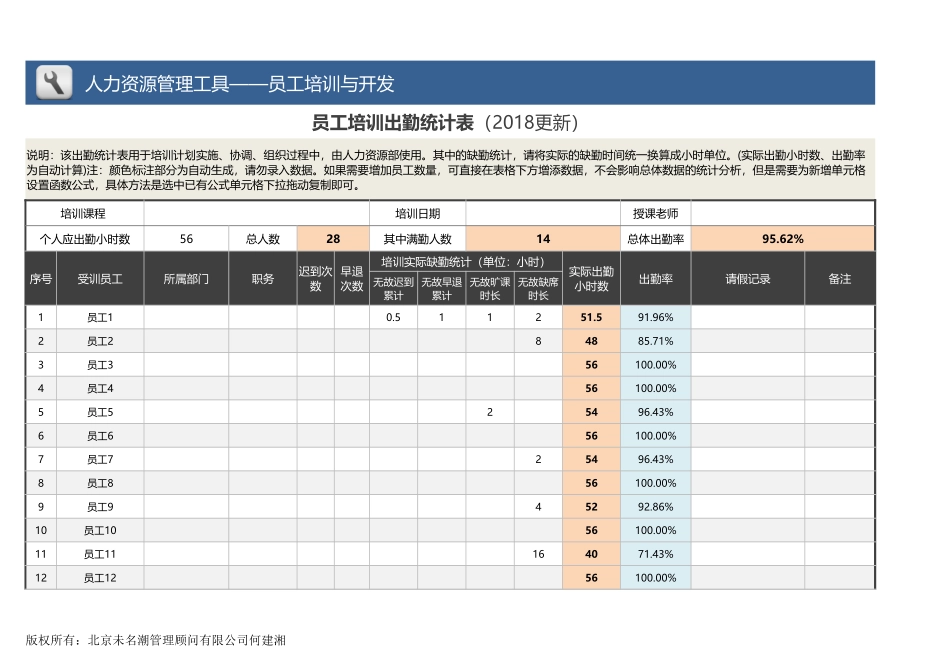This screenshot has width=950, height=672.
Task: Select the 请假记录 column header
Action: click(x=747, y=279)
